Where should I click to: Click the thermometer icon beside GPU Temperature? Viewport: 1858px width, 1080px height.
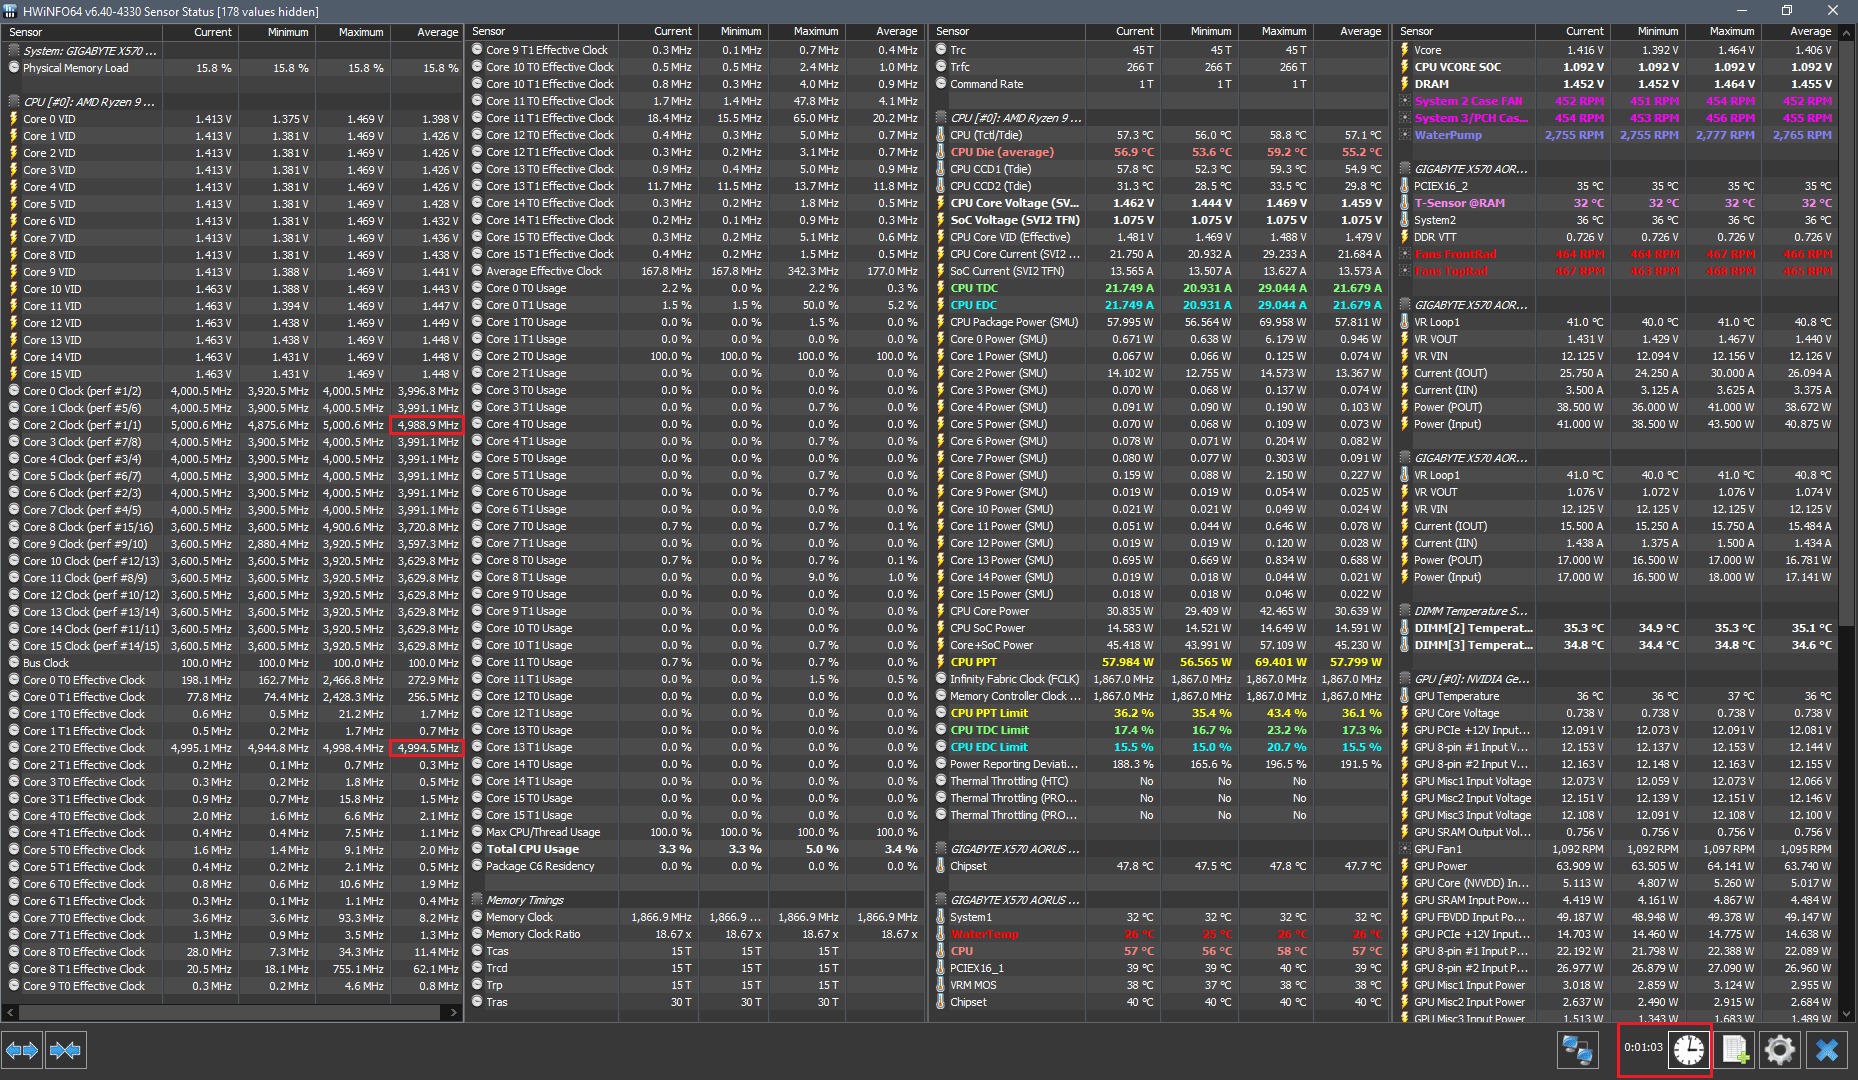(1405, 696)
